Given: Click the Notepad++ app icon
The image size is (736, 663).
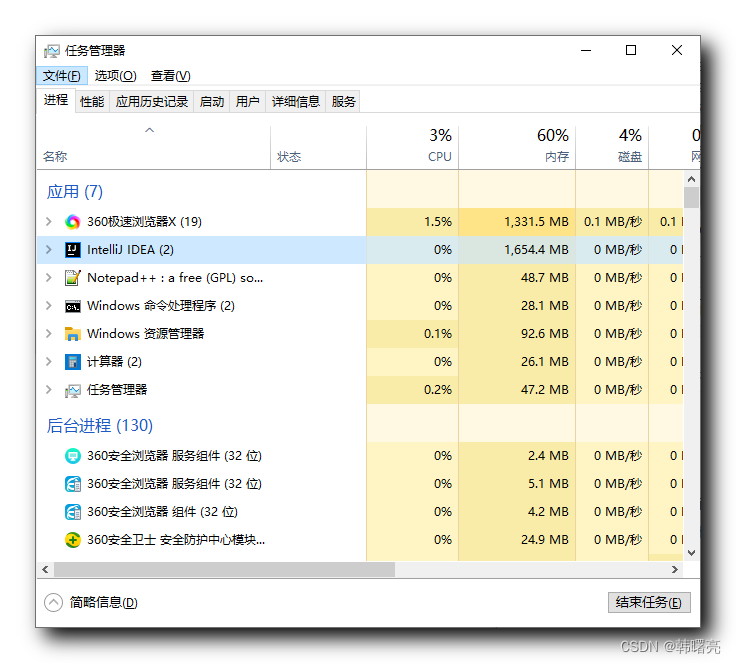Looking at the screenshot, I should point(72,278).
